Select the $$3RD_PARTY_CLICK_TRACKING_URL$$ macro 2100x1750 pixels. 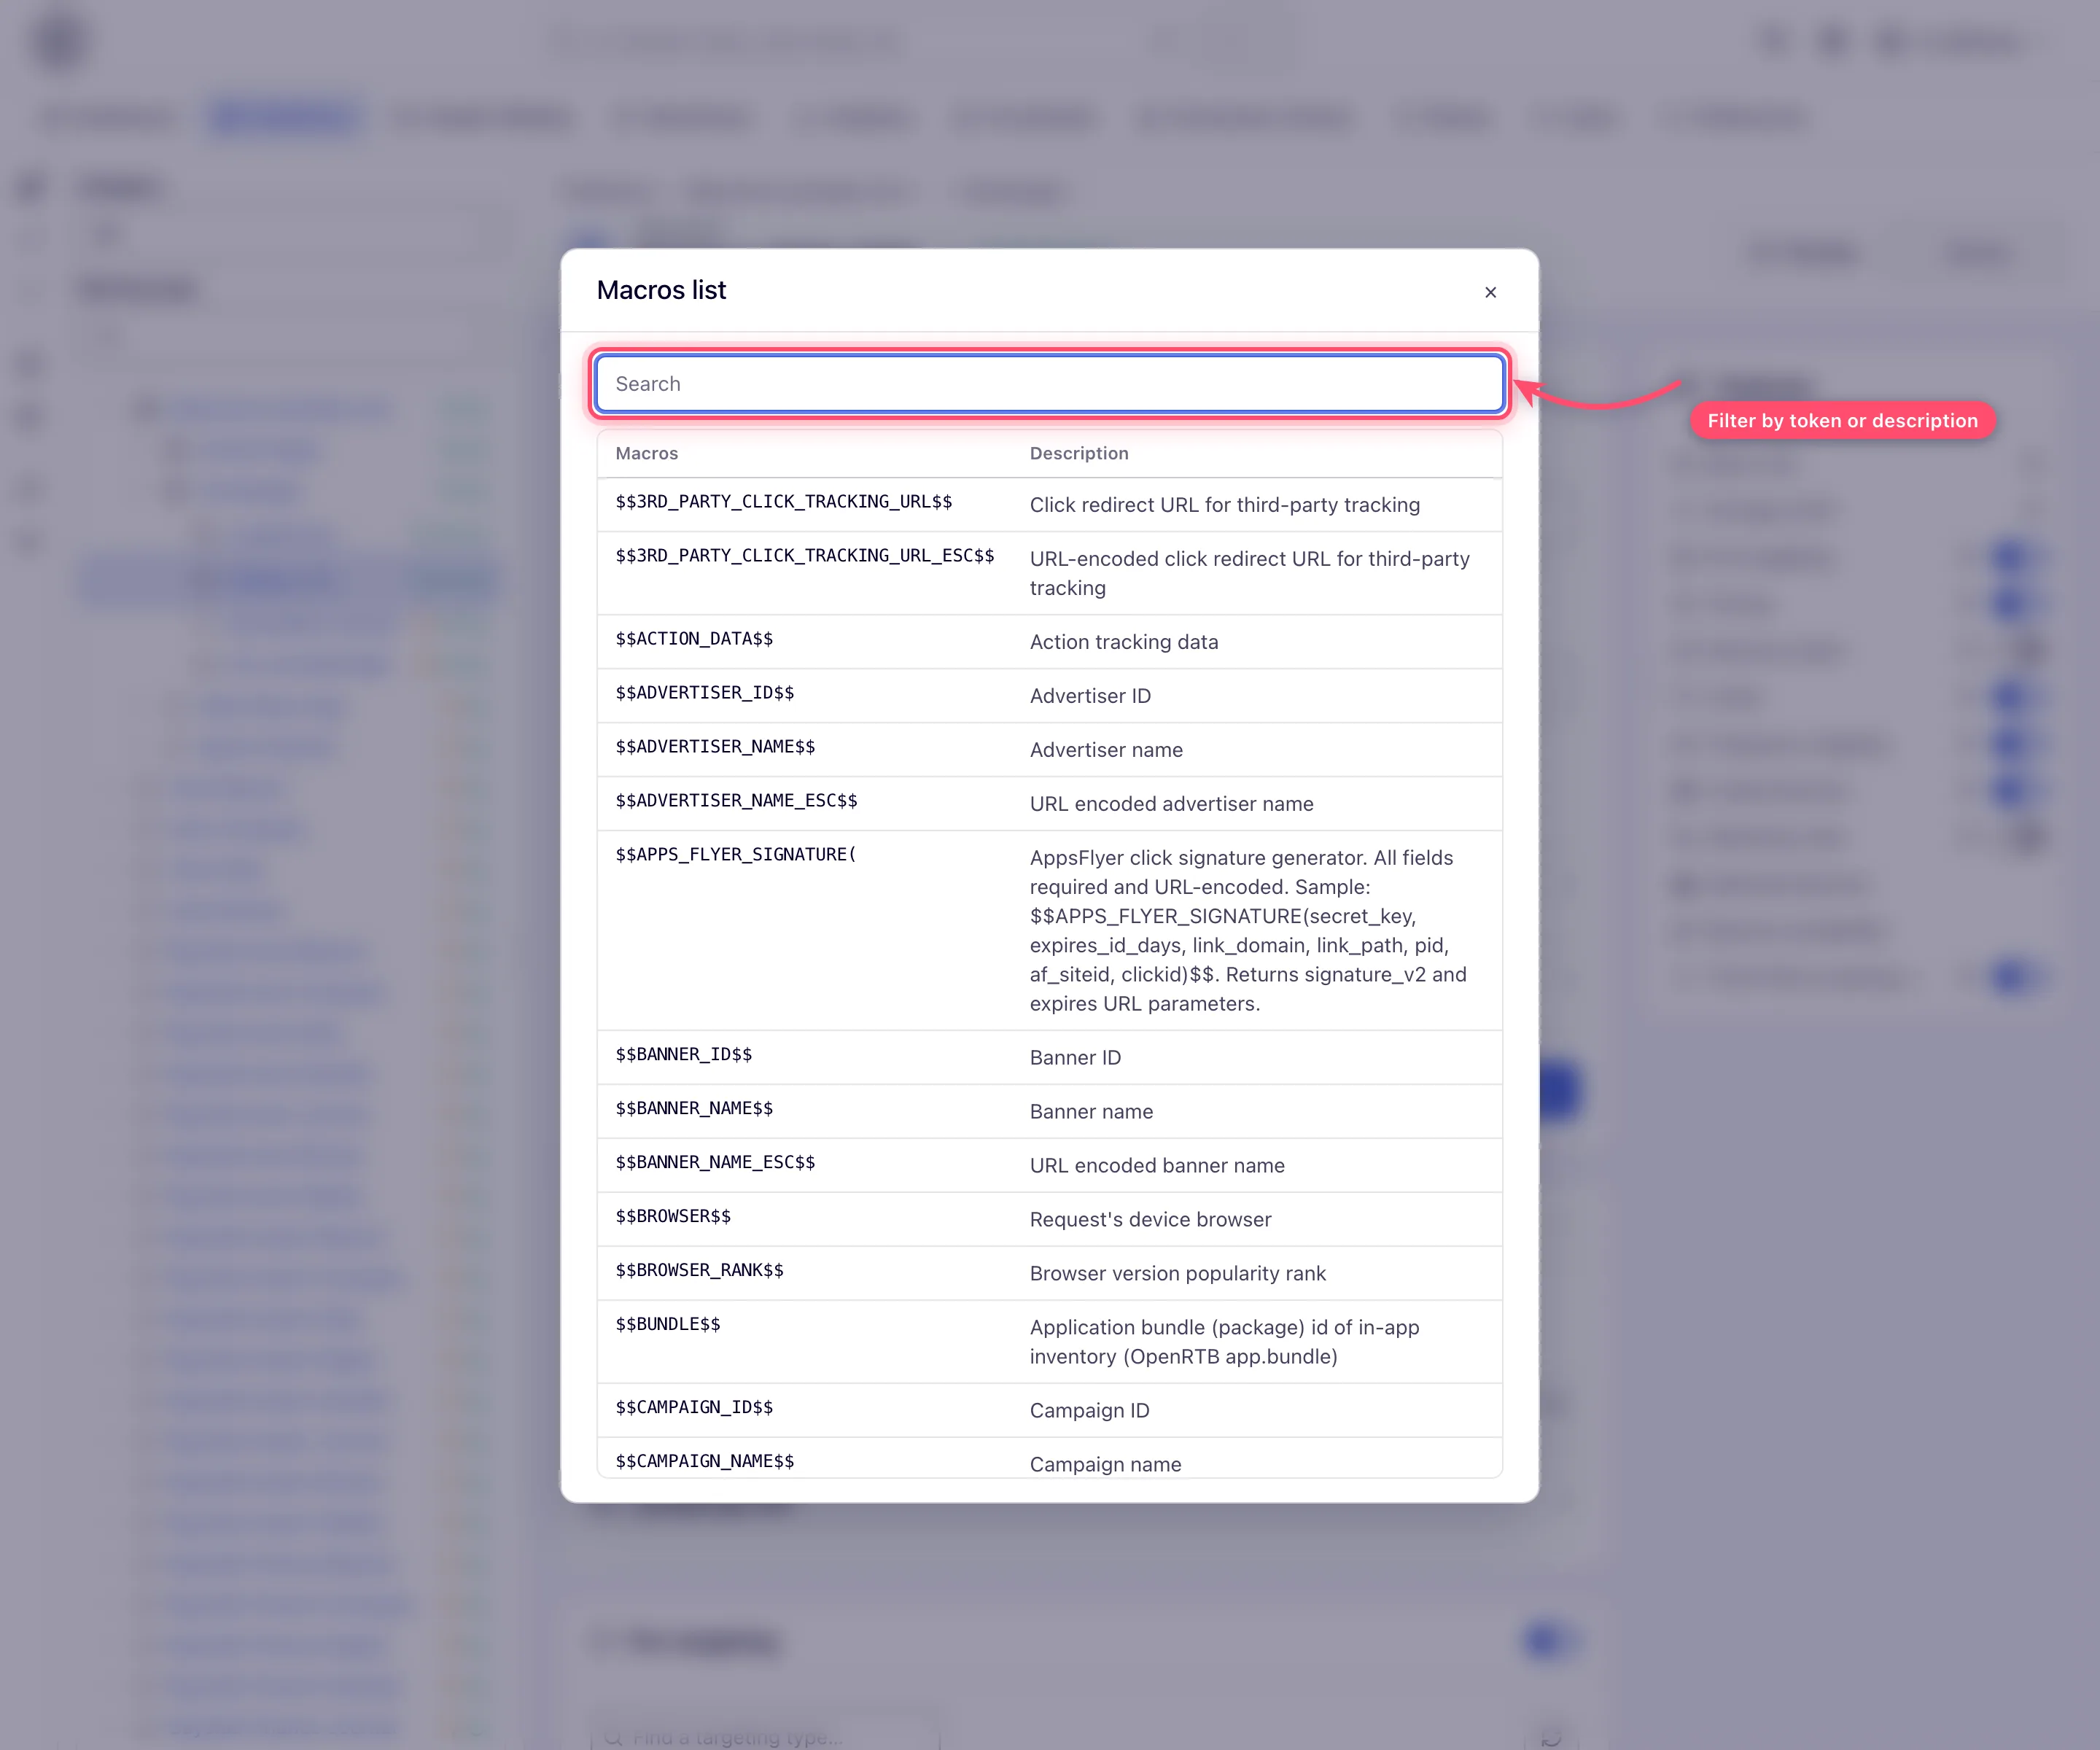783,502
